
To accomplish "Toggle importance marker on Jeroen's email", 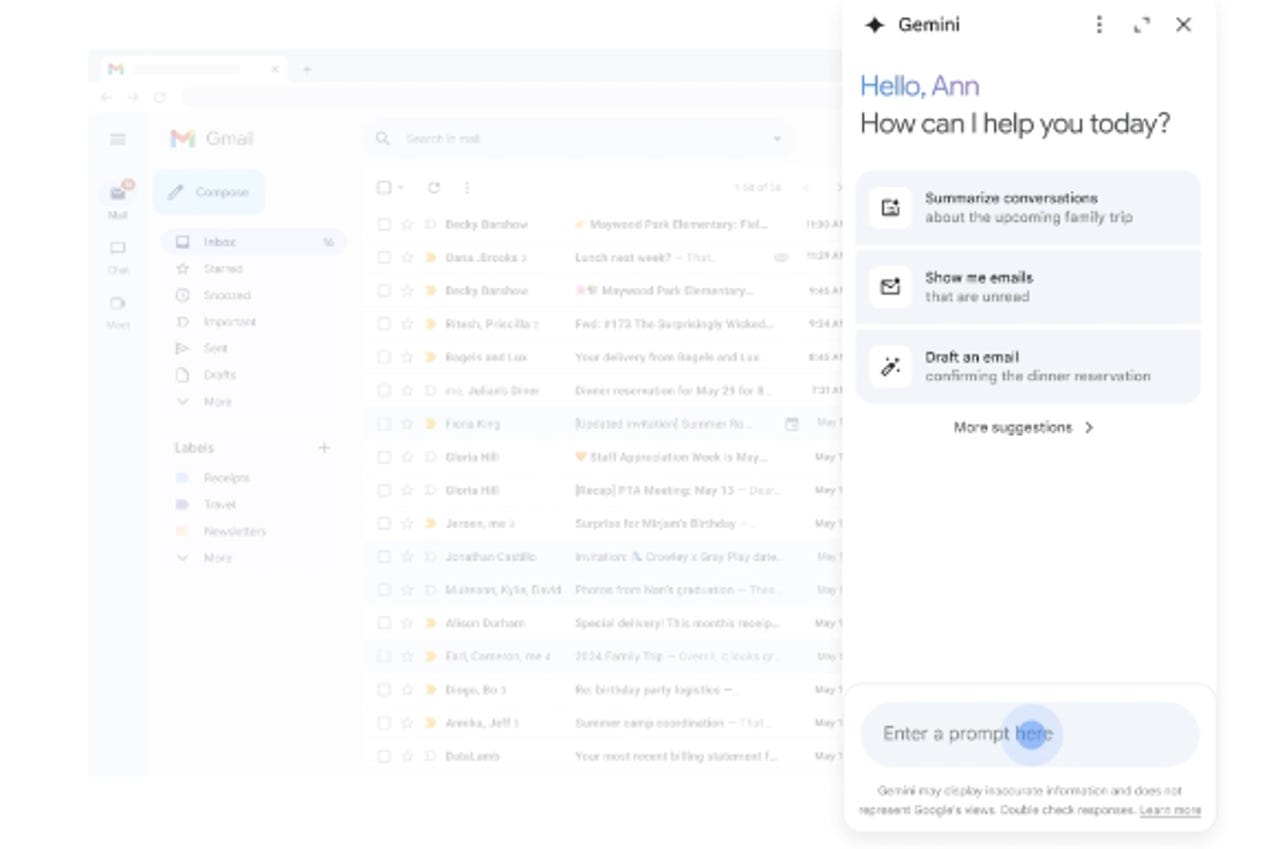I will click(430, 523).
